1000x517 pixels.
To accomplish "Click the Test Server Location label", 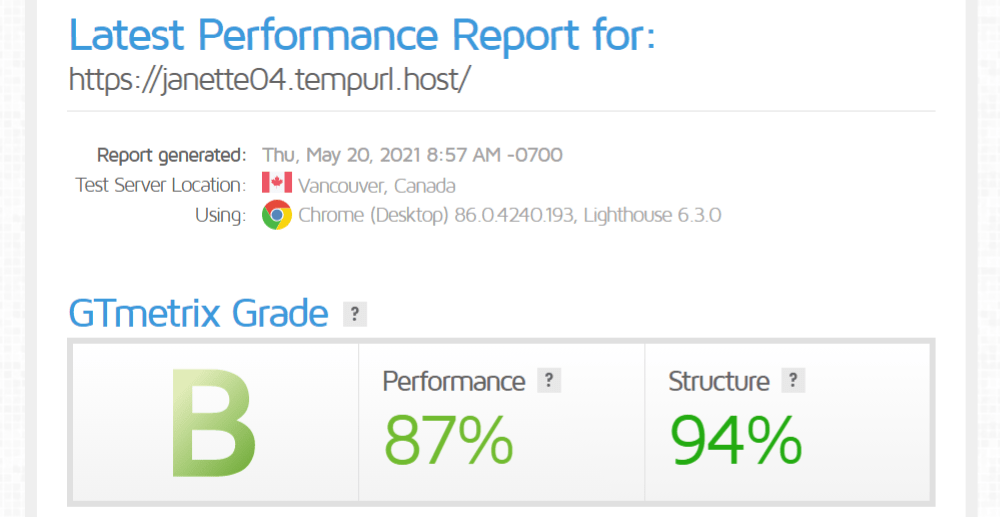I will pyautogui.click(x=160, y=185).
